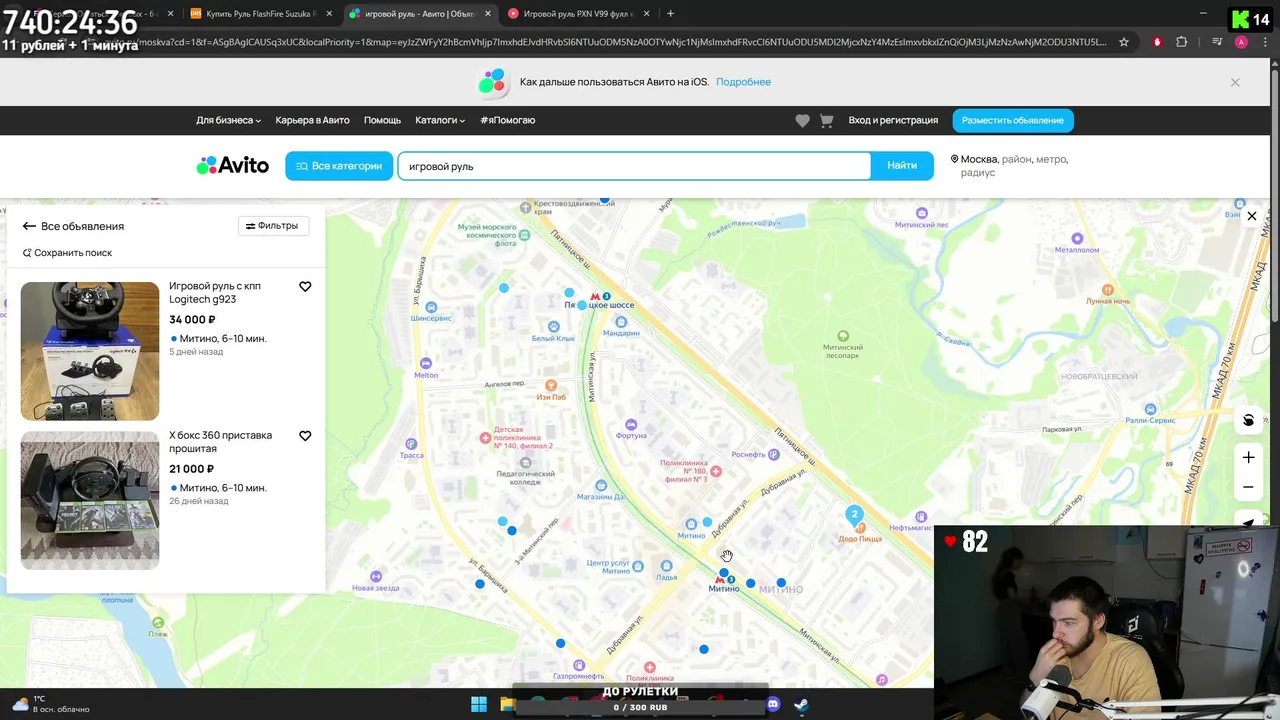Image resolution: width=1280 pixels, height=720 pixels.
Task: Click the Шинсервис map marker
Action: (x=431, y=307)
